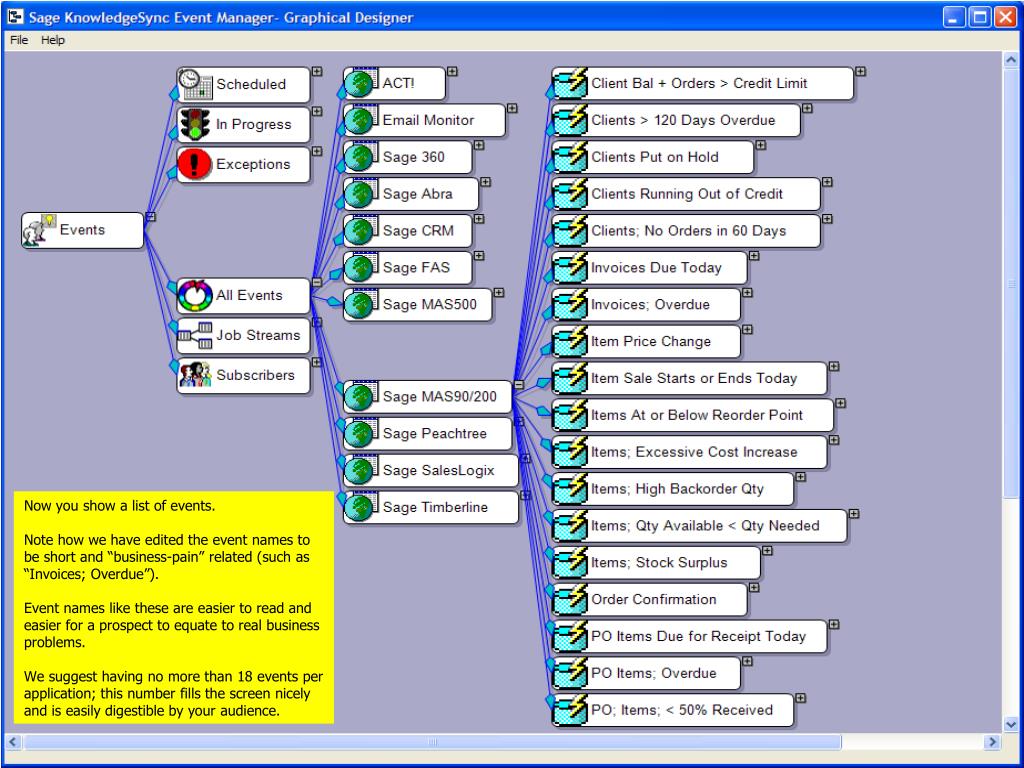The height and width of the screenshot is (768, 1024).
Task: Click the red Exceptions exclamation icon
Action: (195, 164)
